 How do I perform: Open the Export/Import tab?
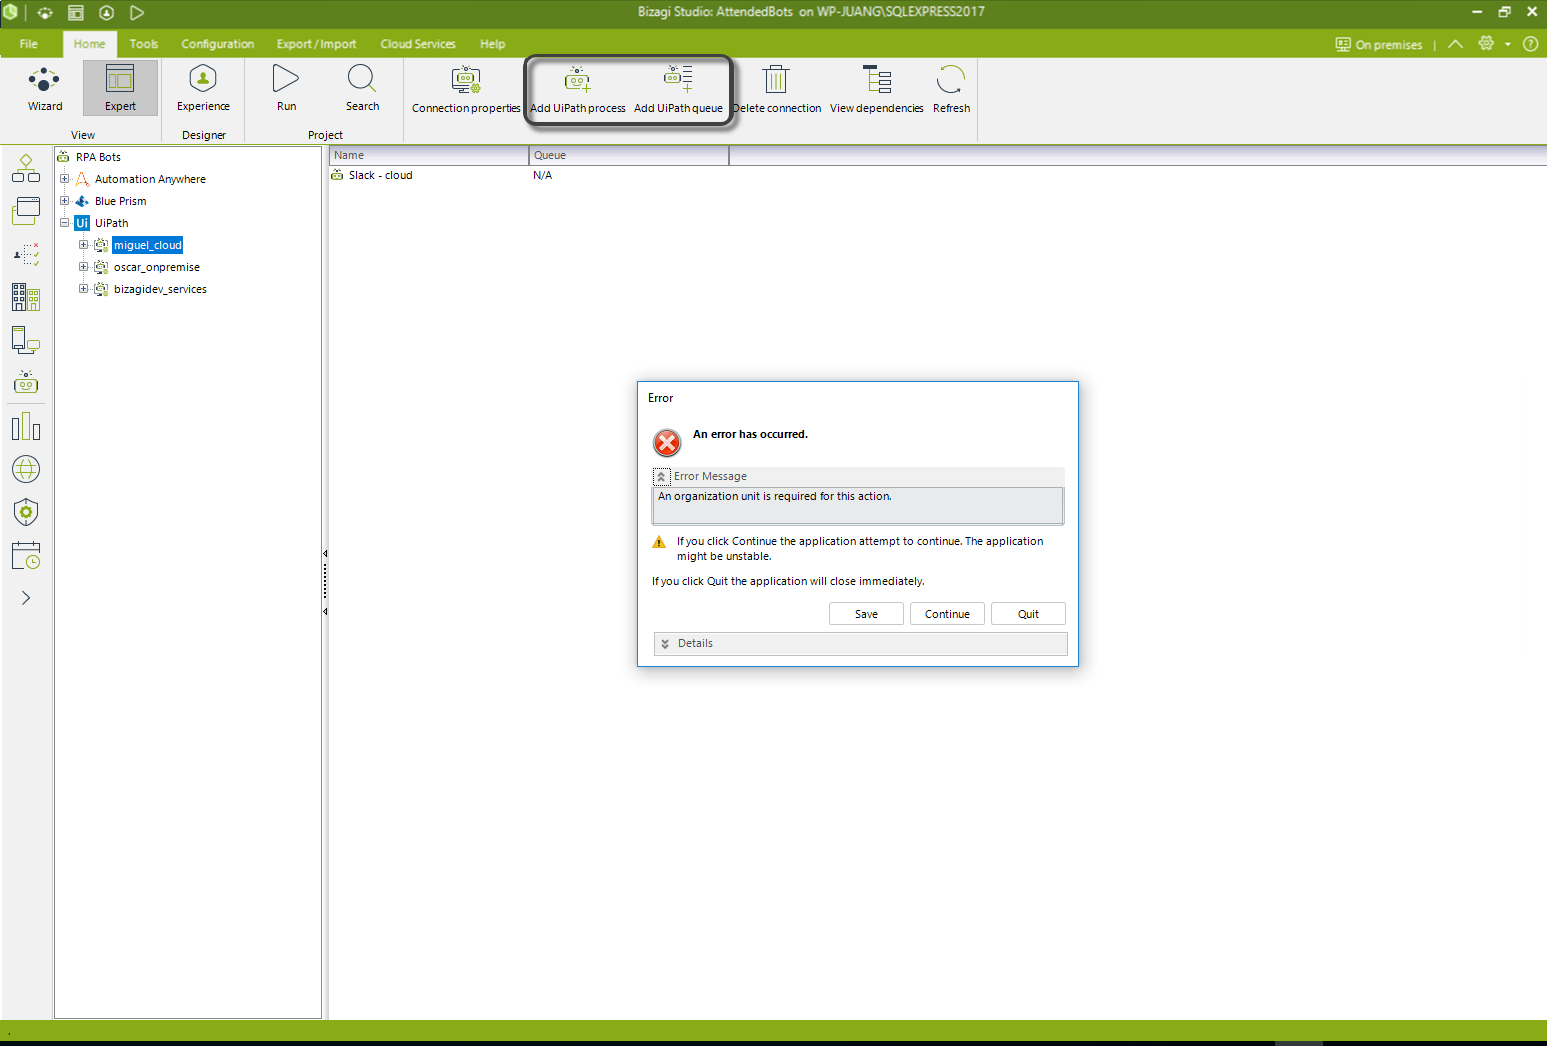point(316,44)
